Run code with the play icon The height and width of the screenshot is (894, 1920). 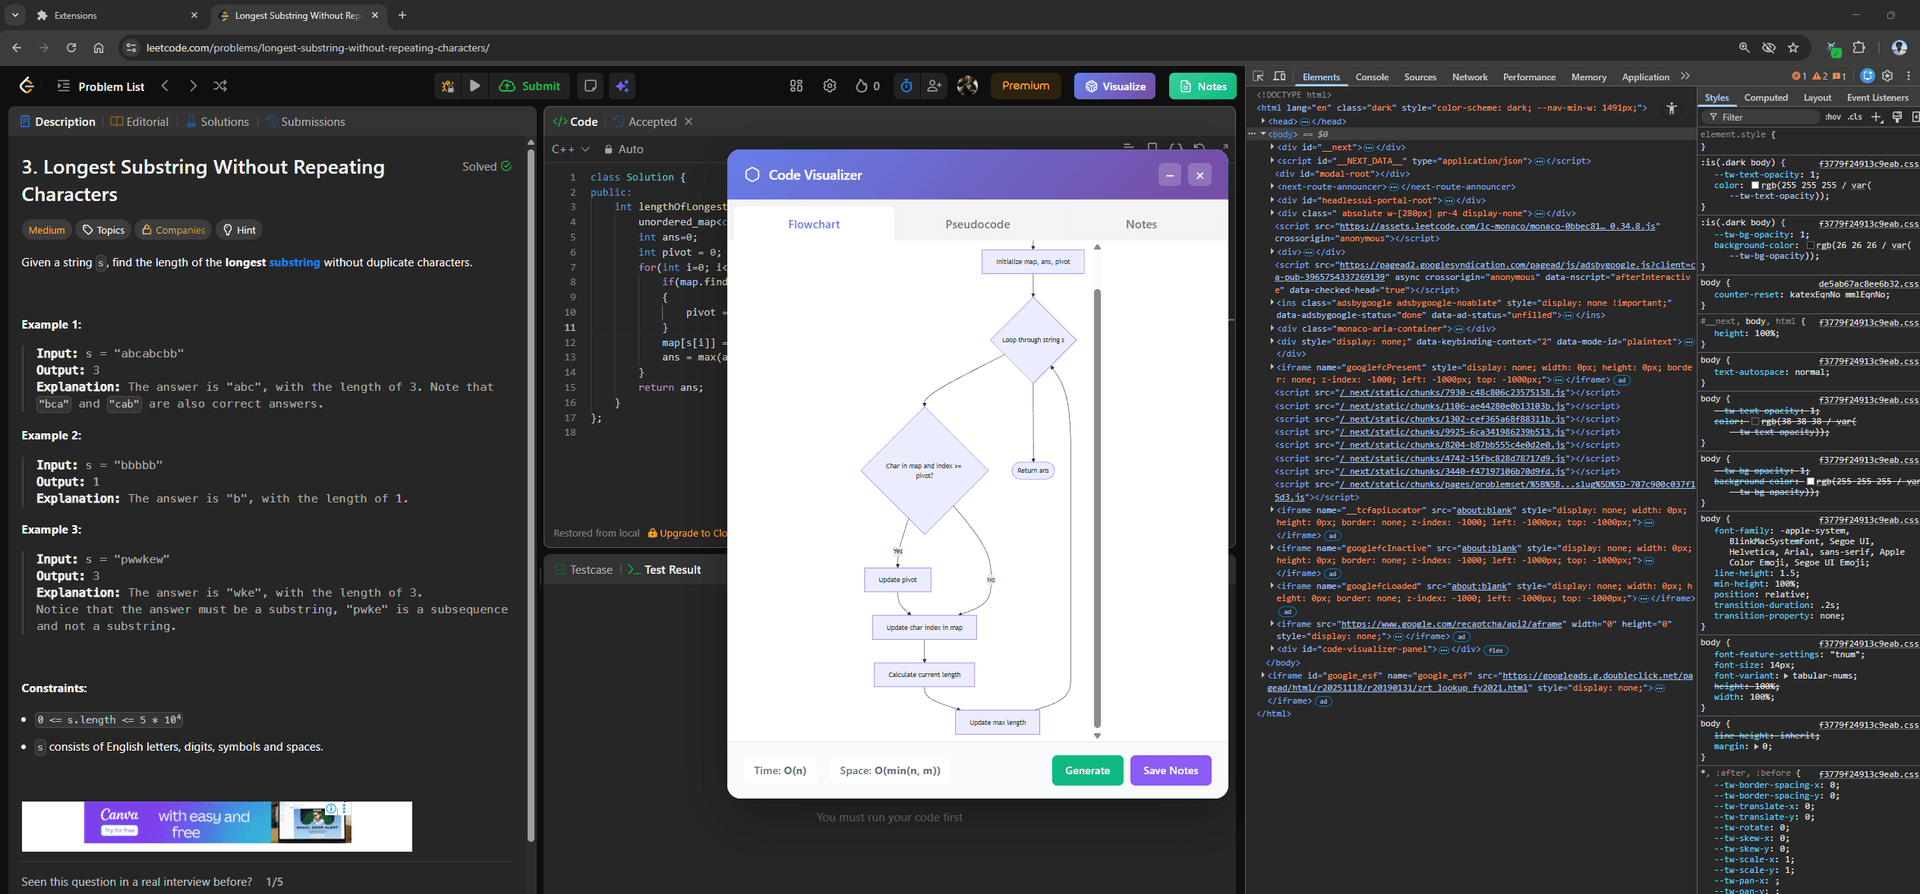pyautogui.click(x=475, y=86)
